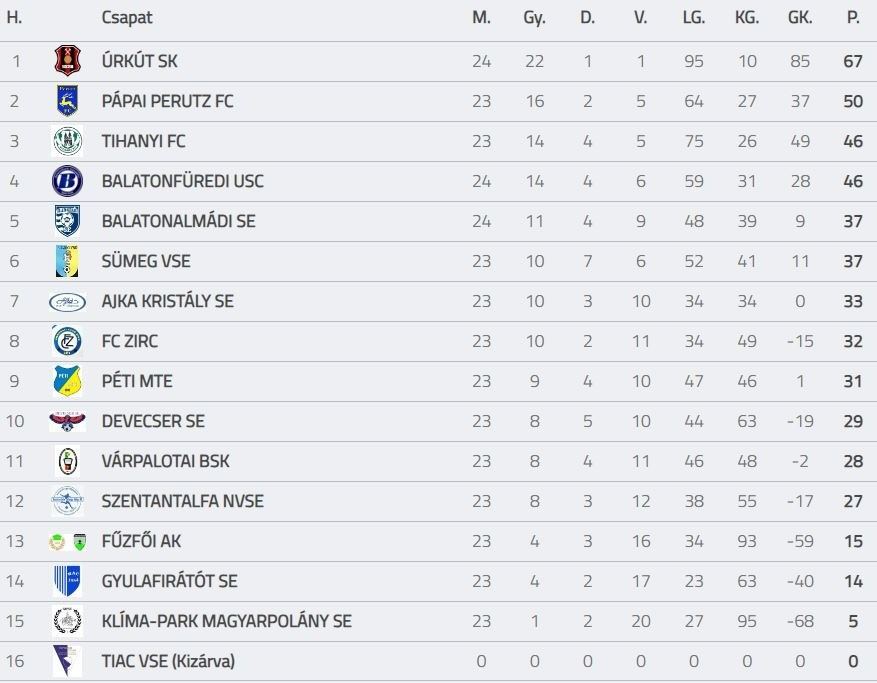This screenshot has height=683, width=877.
Task: Open Klíma-Park Magyarpolány SE team link
Action: point(226,621)
